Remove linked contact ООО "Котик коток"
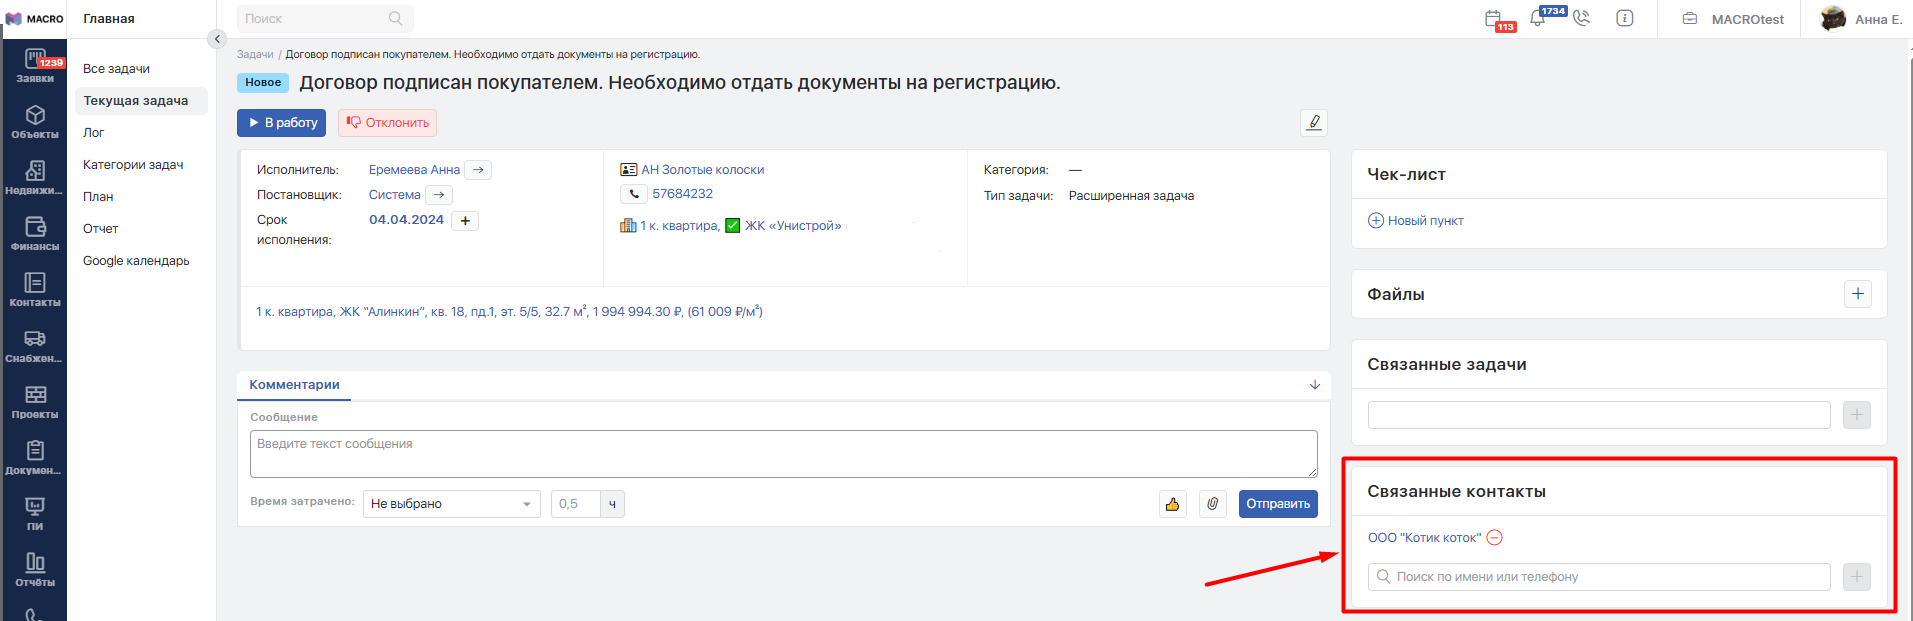The image size is (1913, 621). (1494, 538)
